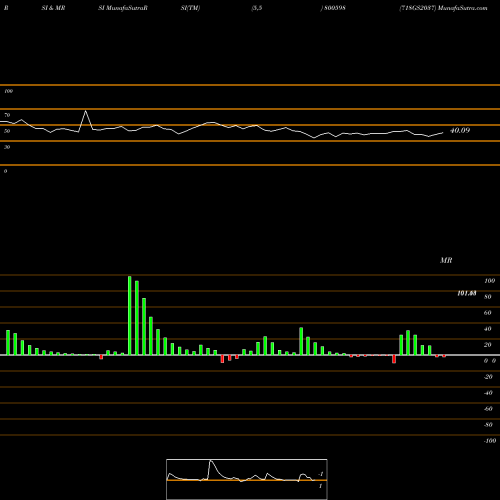Click the MR value label 101.08
Viewport: 500px width, 500px height.
pos(467,293)
